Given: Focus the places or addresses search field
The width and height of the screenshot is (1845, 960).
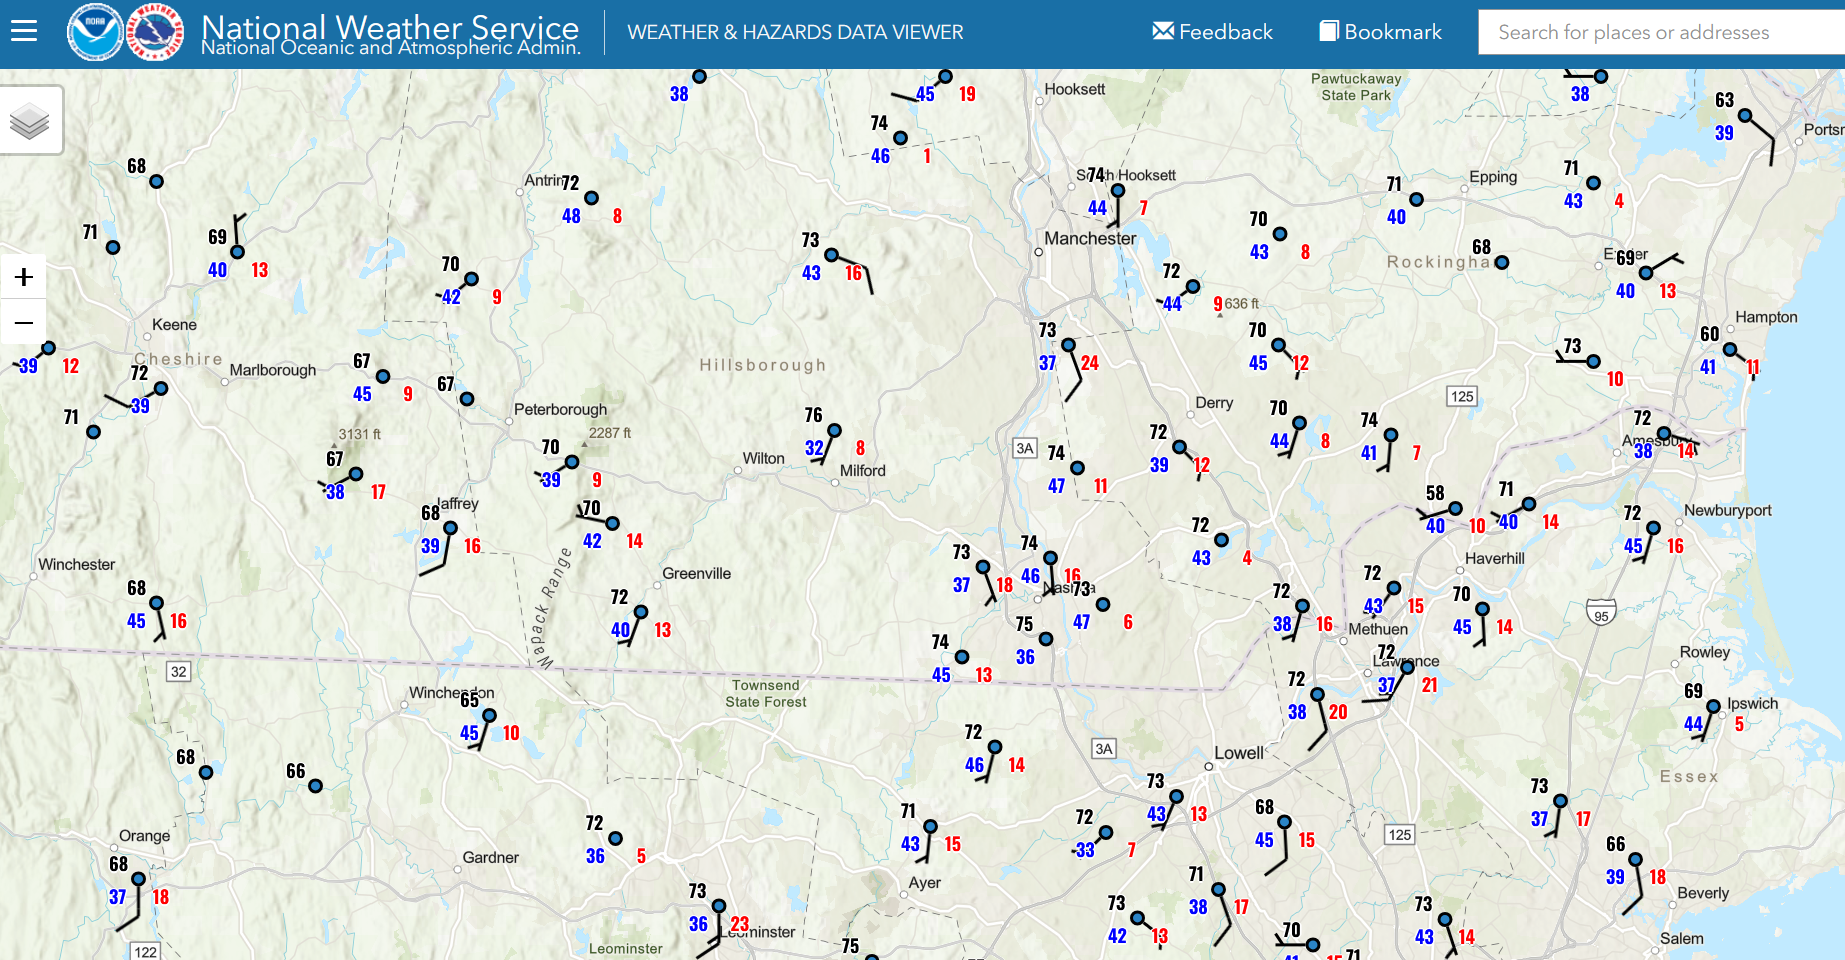Looking at the screenshot, I should tap(1660, 32).
